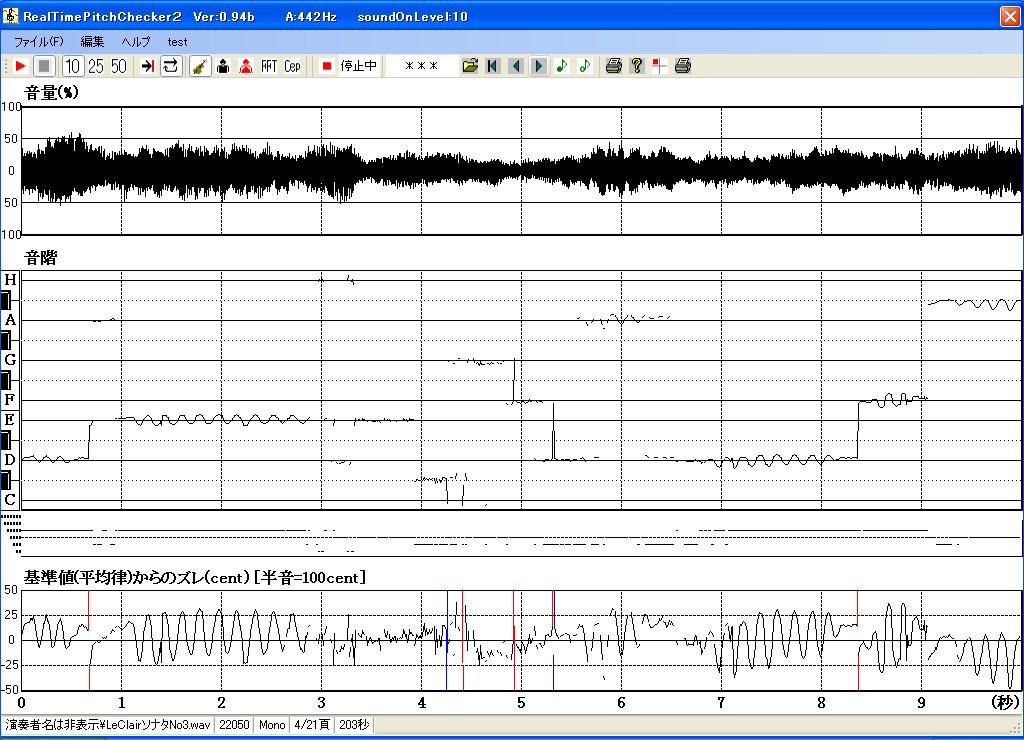
Task: Click the 22050 sample rate status entry
Action: tap(234, 725)
